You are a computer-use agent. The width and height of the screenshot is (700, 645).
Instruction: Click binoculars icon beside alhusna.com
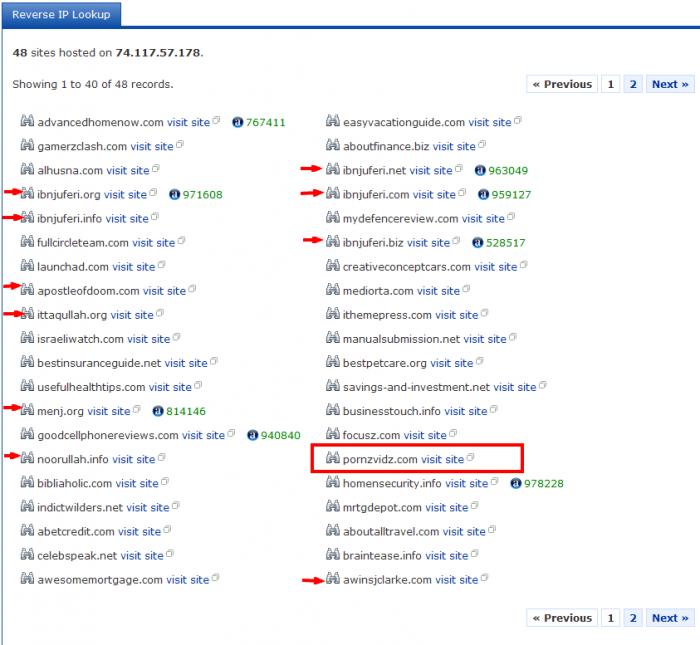pos(27,169)
